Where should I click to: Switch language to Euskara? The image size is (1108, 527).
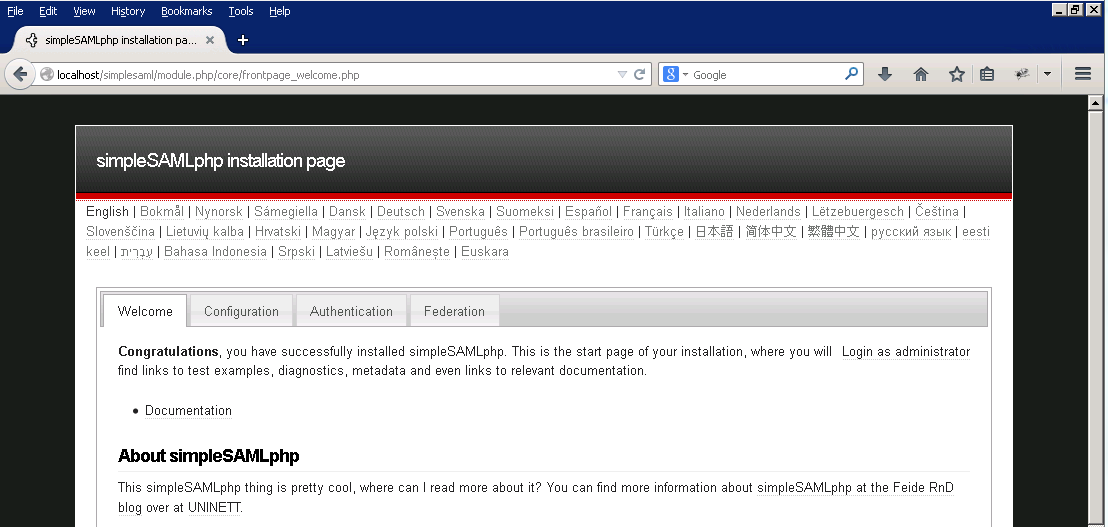[485, 251]
